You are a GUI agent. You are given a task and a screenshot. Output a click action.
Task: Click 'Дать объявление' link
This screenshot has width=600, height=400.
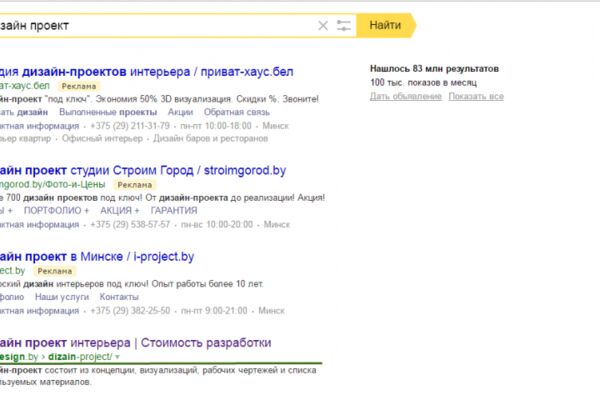[406, 96]
